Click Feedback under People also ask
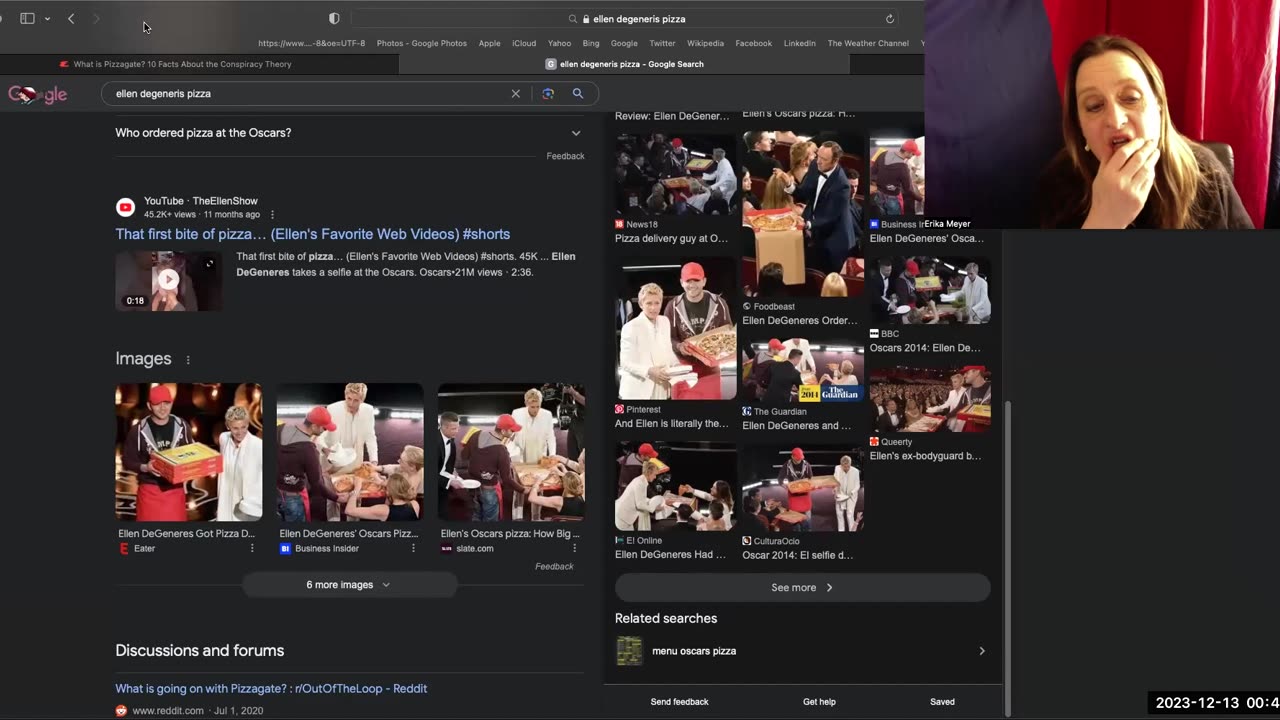This screenshot has height=720, width=1280. click(x=565, y=156)
